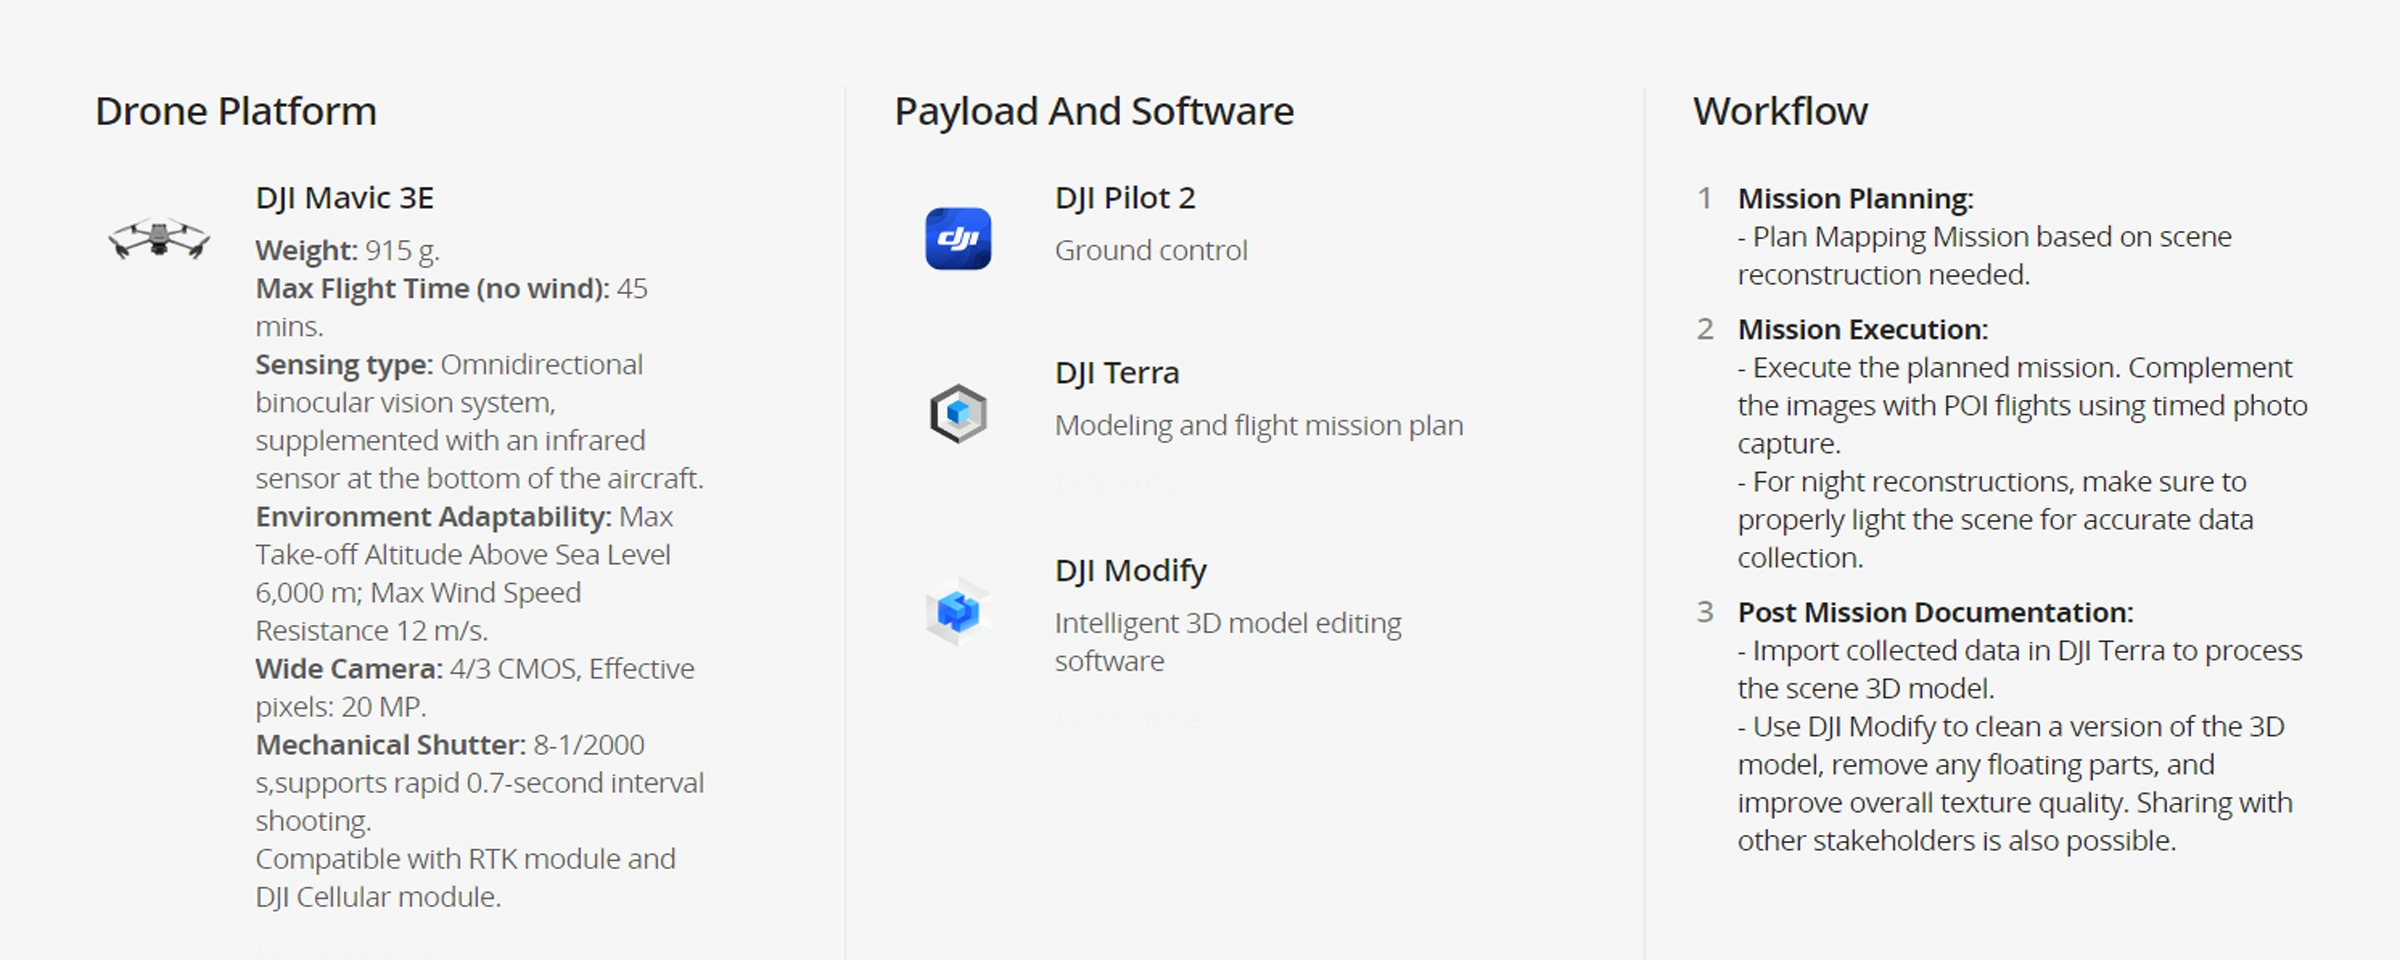This screenshot has height=960, width=2400.
Task: Click the DJI Modify cube icon
Action: [x=957, y=611]
